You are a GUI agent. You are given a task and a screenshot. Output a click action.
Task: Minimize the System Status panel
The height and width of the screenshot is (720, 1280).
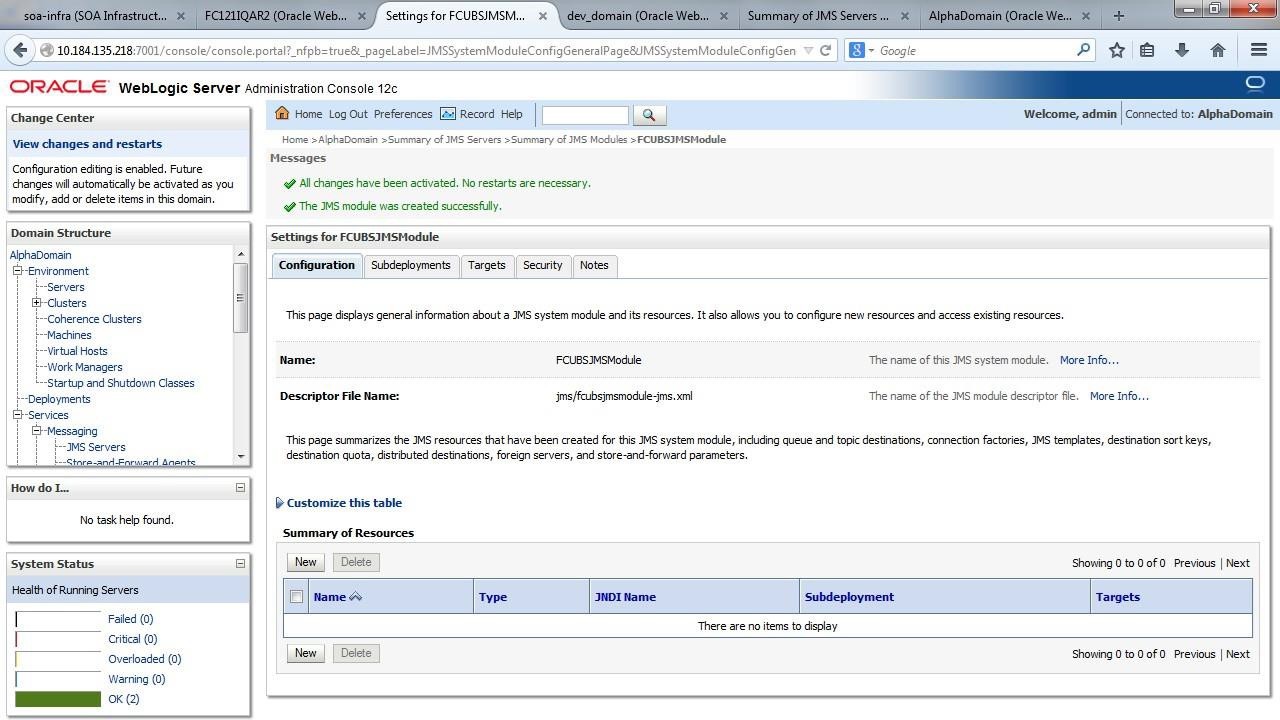240,564
